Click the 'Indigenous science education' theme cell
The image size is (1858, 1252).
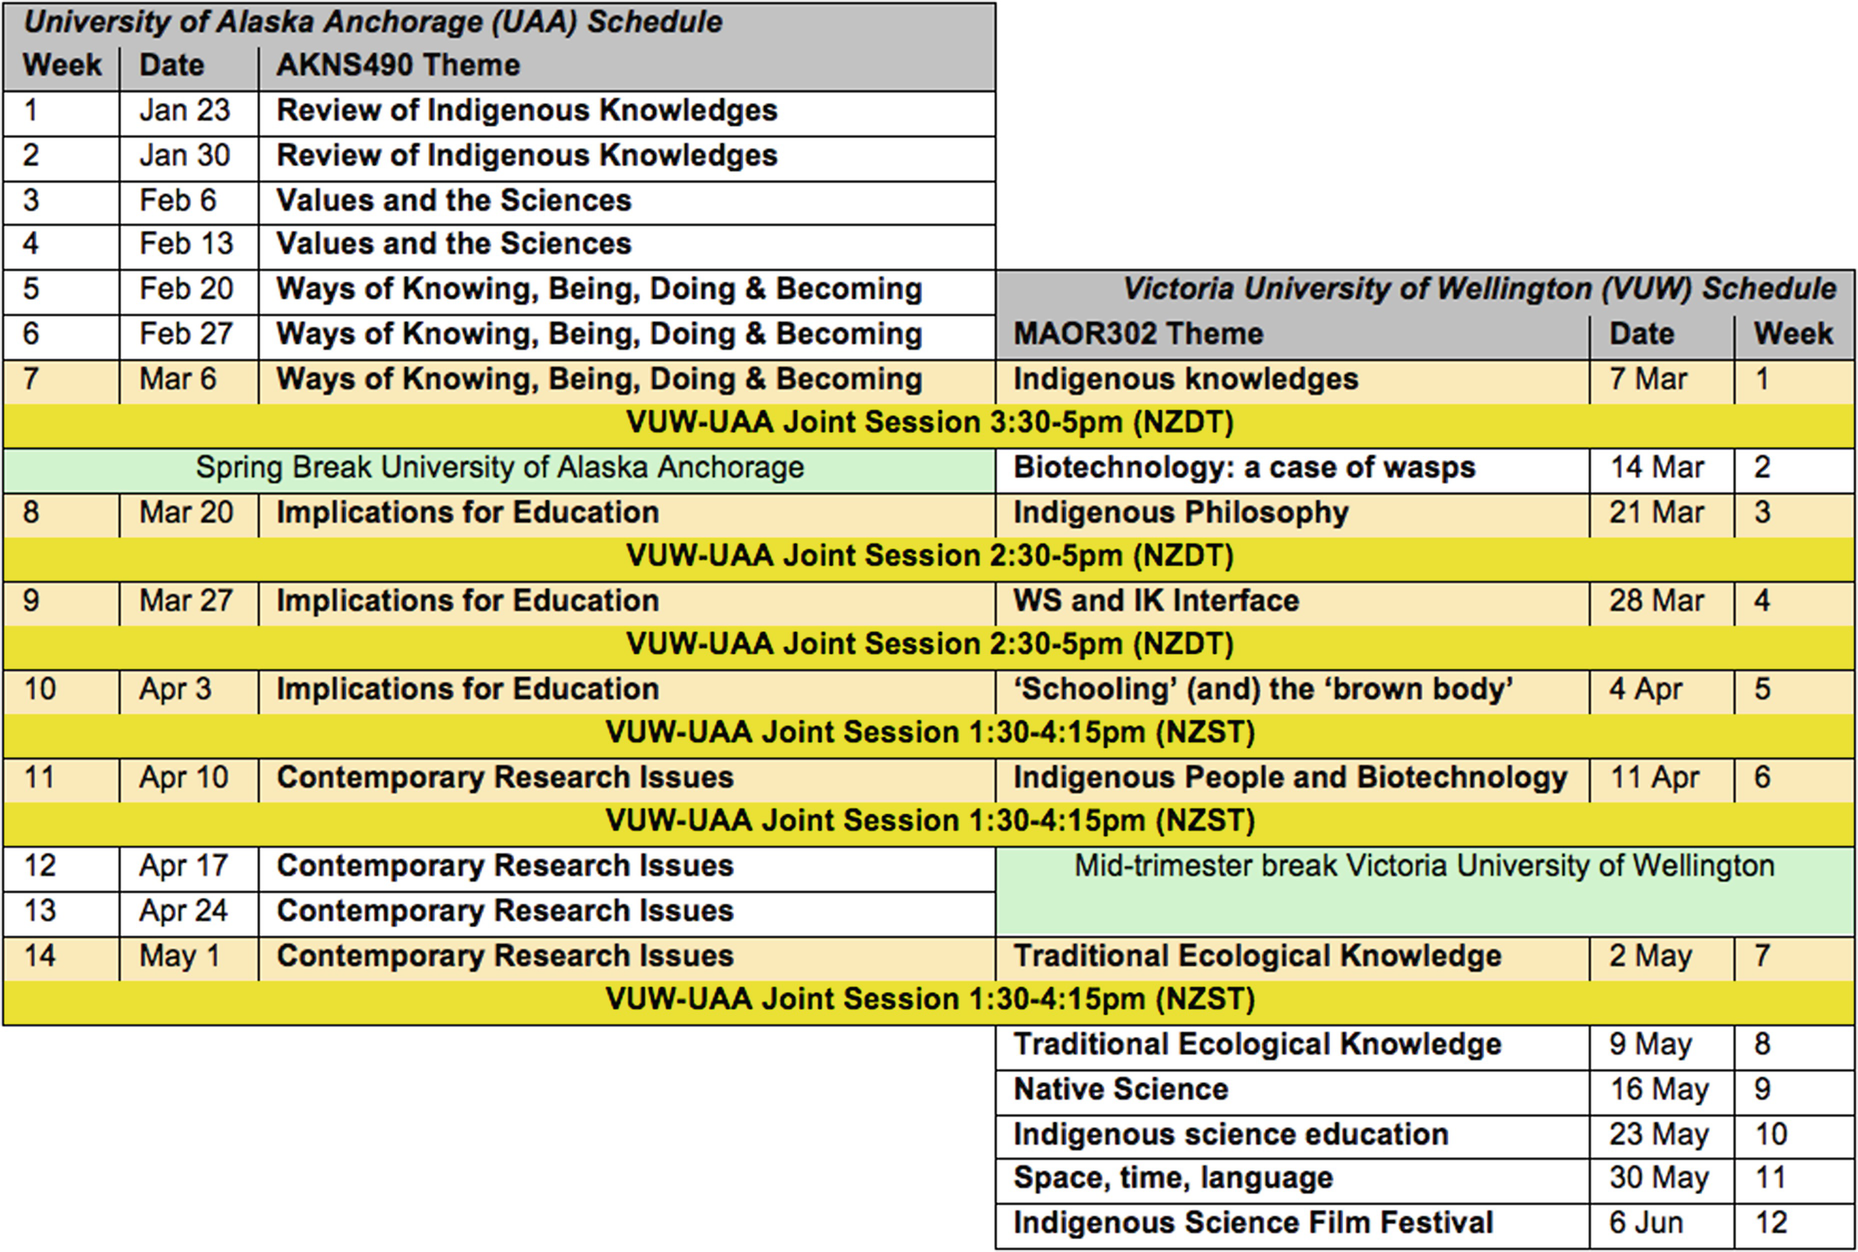coord(1292,1136)
